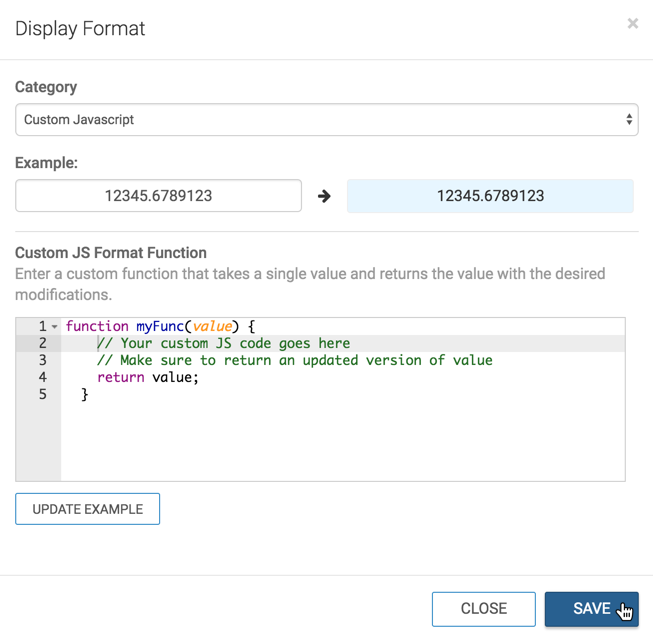Collapse the myFunc code fold arrow
The width and height of the screenshot is (653, 642).
(55, 327)
